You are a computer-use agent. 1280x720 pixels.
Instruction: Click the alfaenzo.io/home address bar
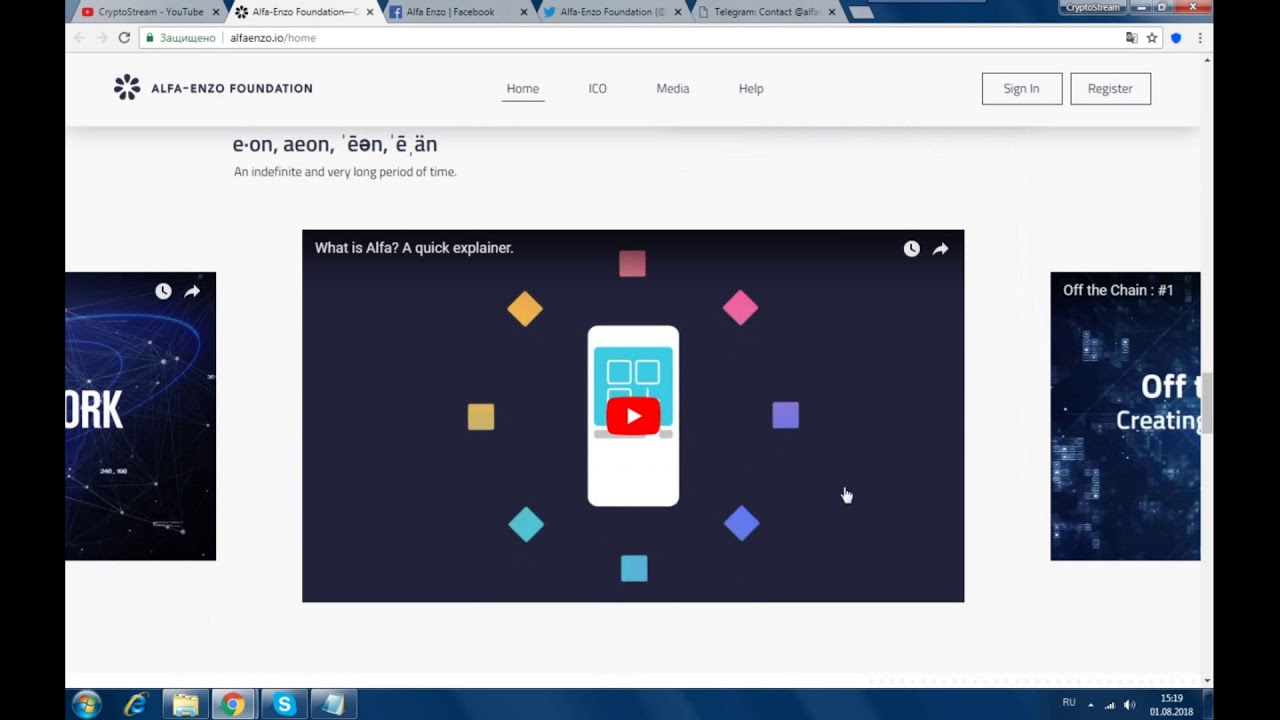630,38
